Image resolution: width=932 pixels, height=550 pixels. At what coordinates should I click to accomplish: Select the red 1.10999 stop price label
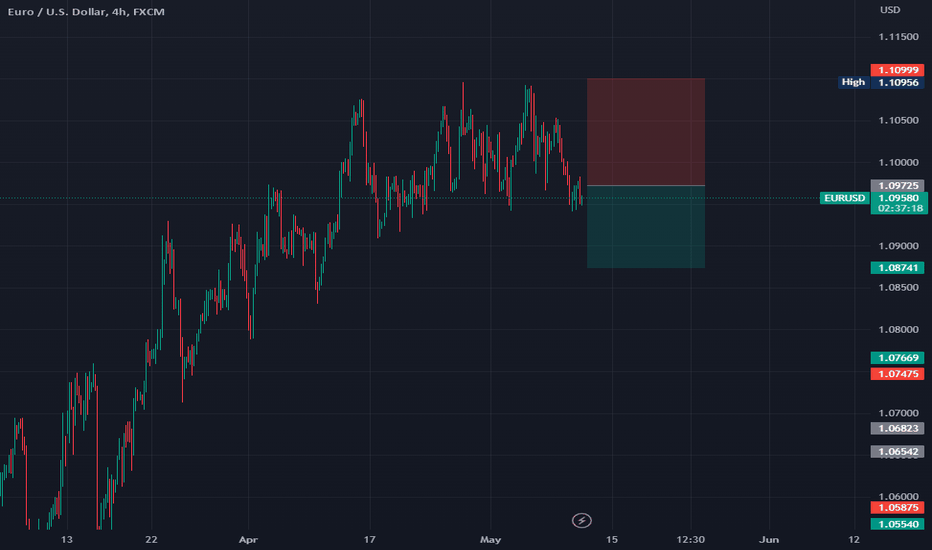point(898,70)
